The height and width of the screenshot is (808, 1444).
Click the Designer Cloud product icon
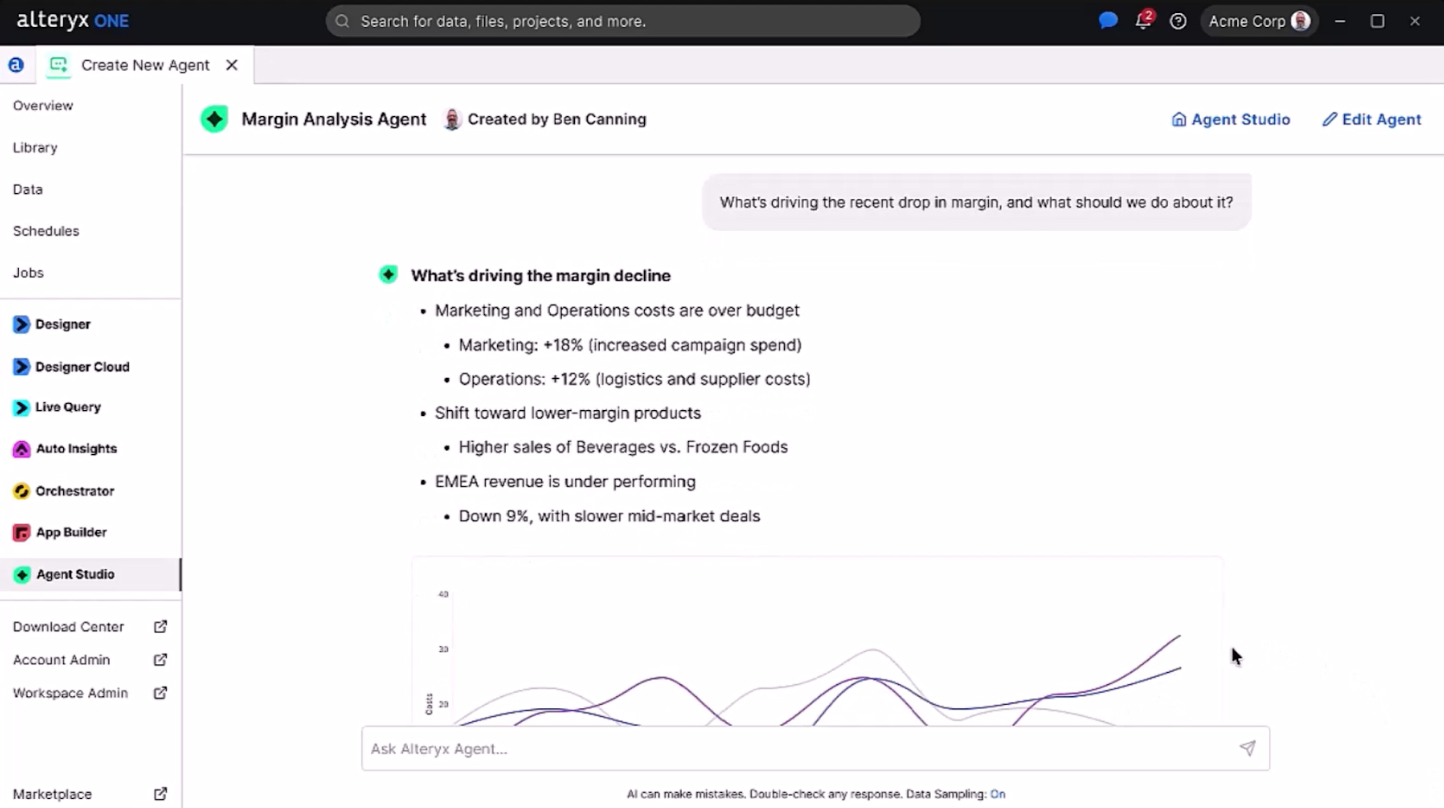(x=21, y=367)
